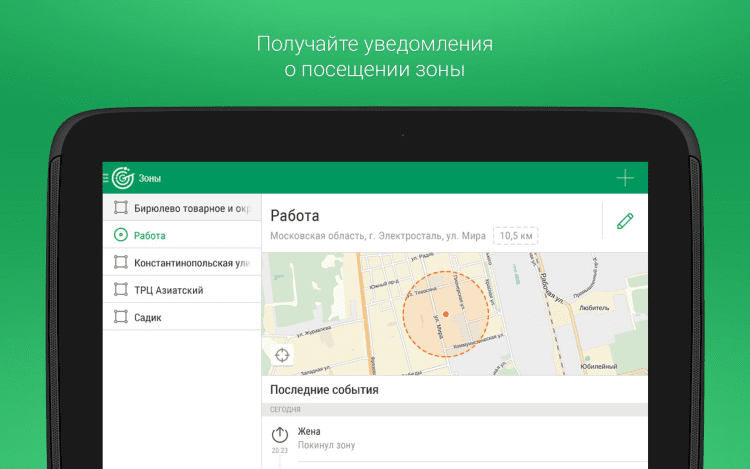Click the circular icon of Работа zone

click(121, 235)
